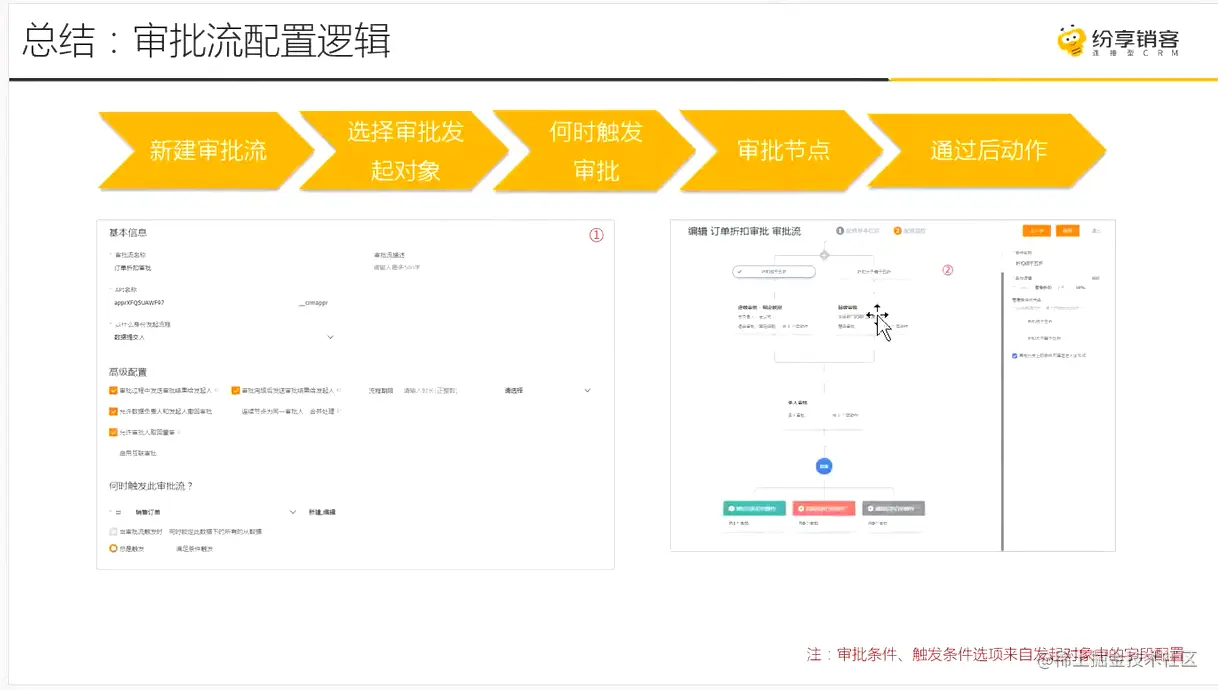The height and width of the screenshot is (690, 1218).
Task: Click the 编辑 订单折扣审批 审批流 title
Action: 744,231
